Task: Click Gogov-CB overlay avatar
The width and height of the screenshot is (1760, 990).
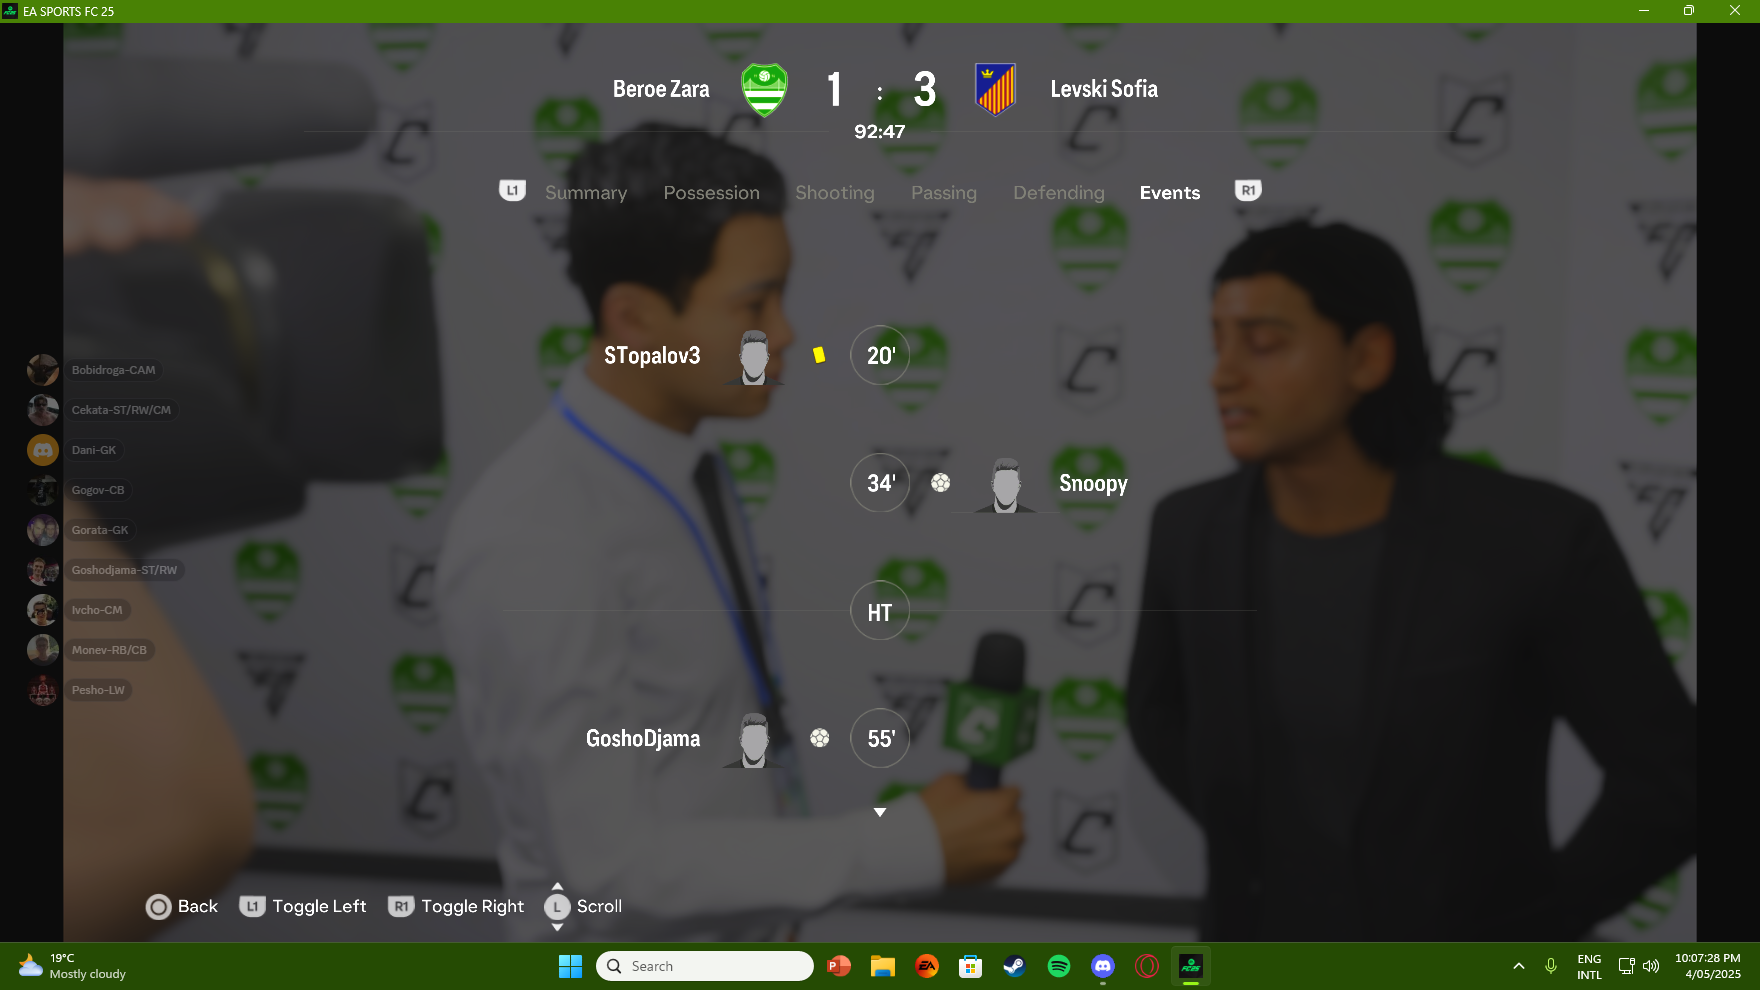Action: tap(43, 490)
